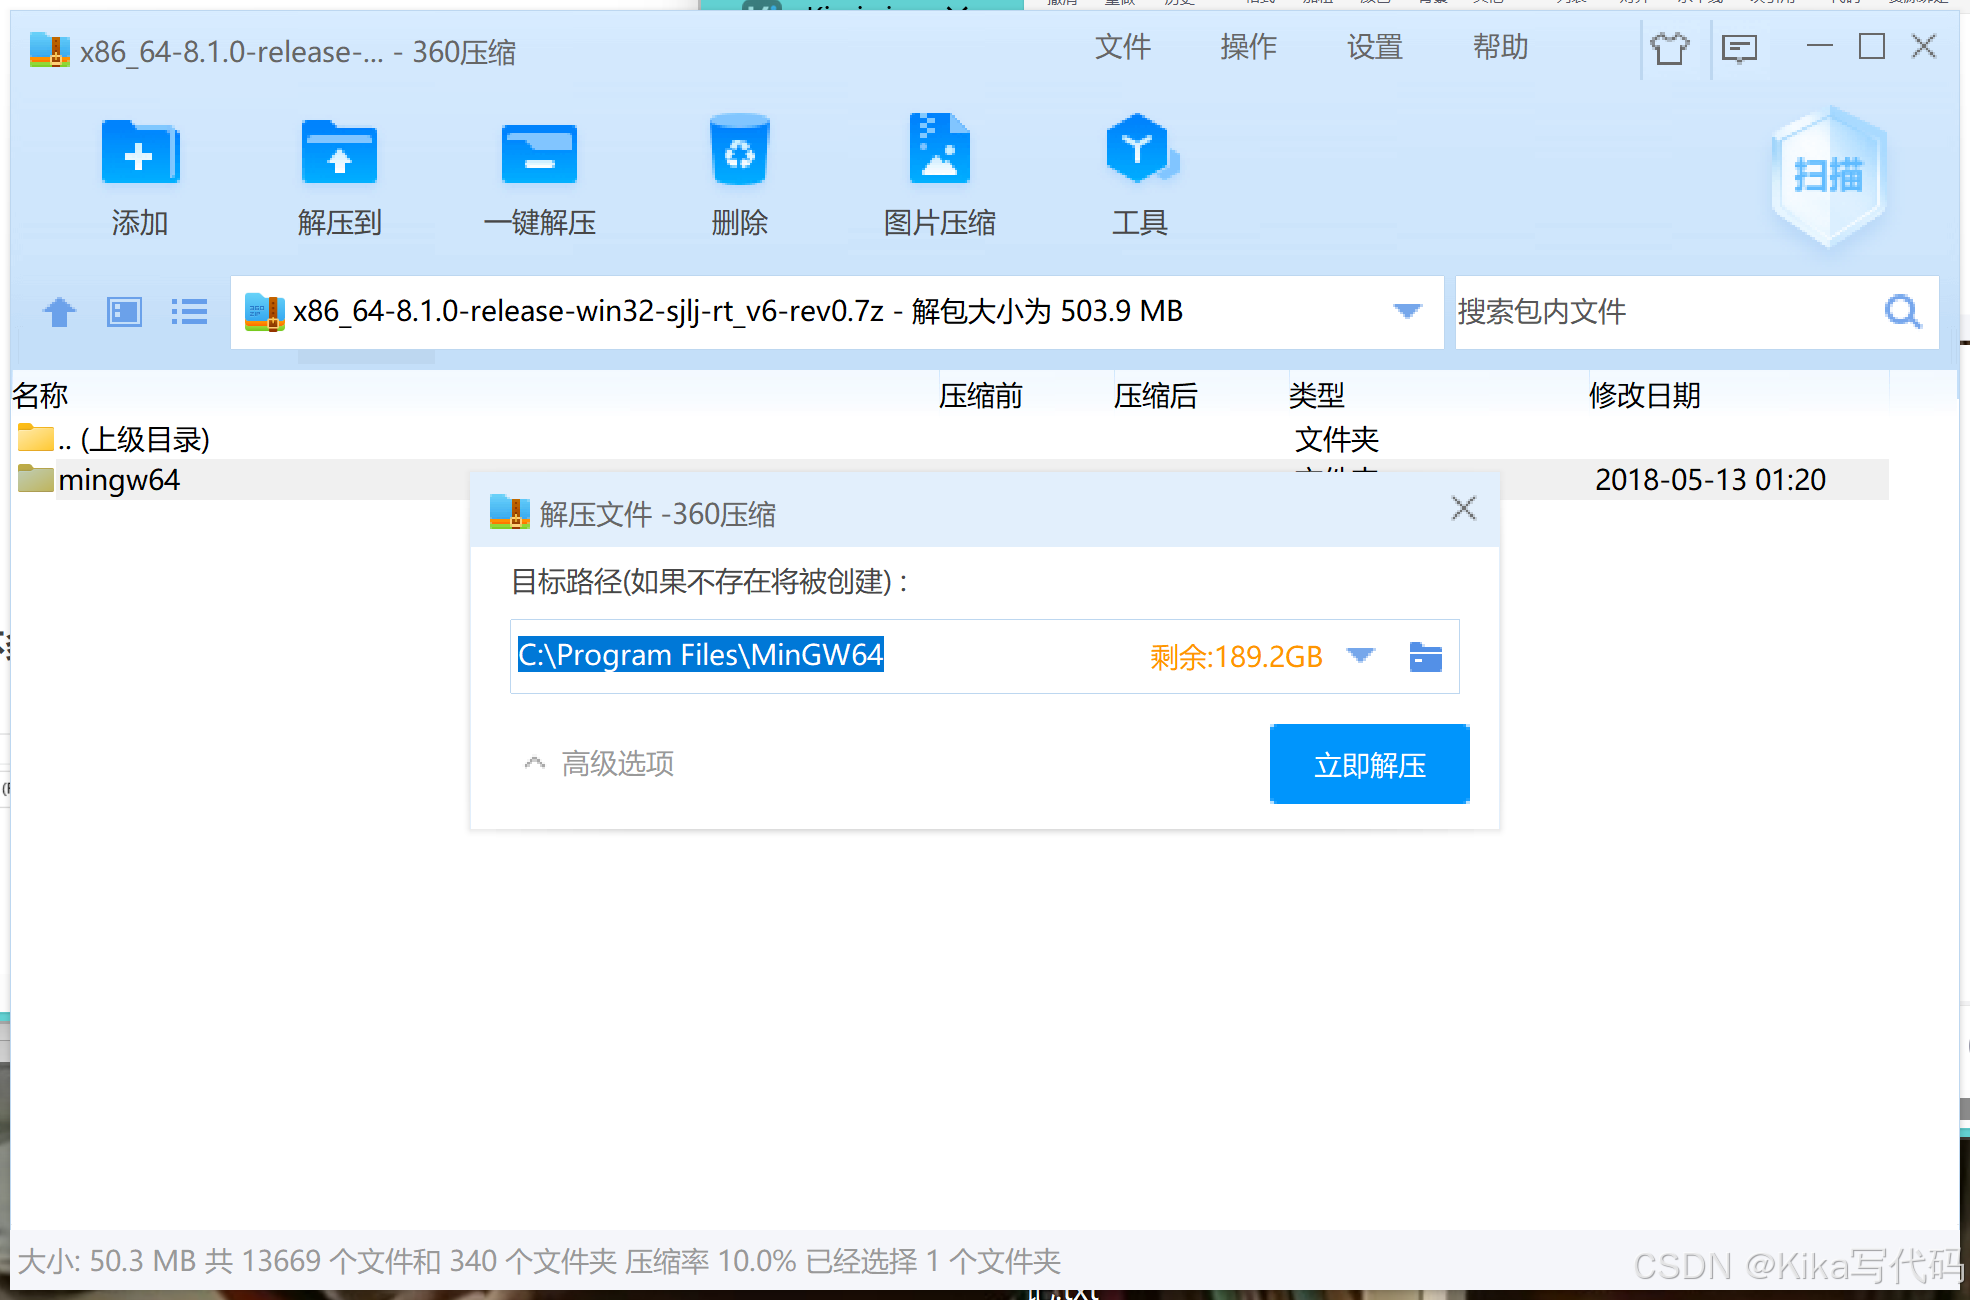Click the 立即解压 extract now button
The width and height of the screenshot is (1970, 1300).
point(1369,765)
